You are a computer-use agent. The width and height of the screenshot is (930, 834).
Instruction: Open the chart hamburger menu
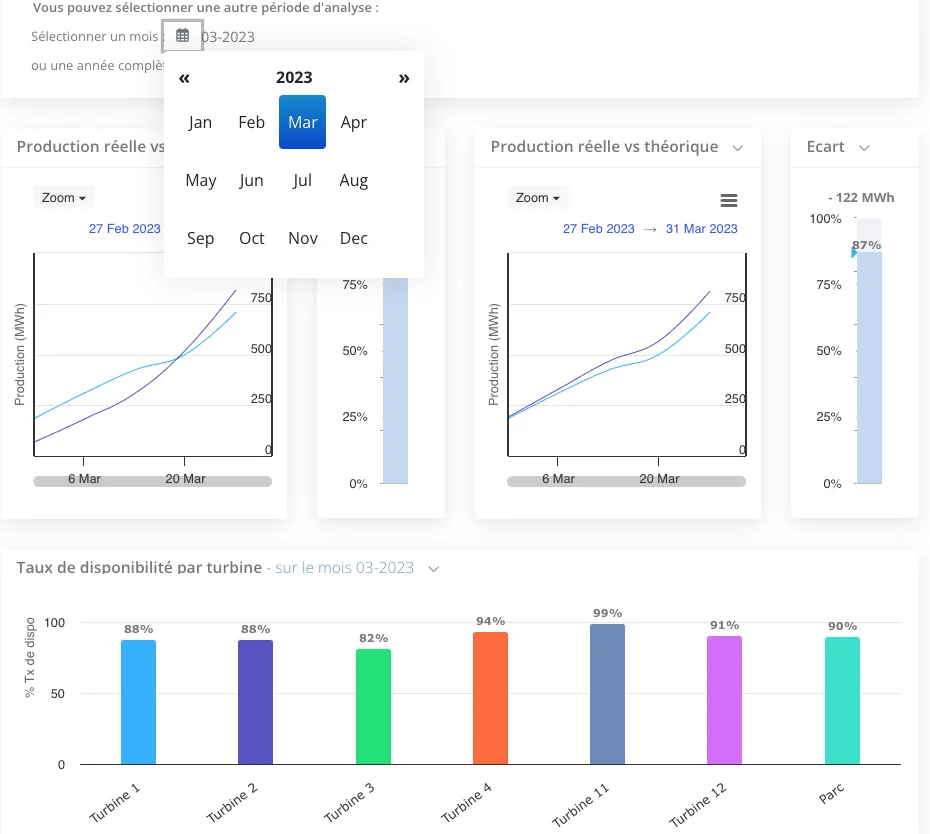click(x=729, y=201)
